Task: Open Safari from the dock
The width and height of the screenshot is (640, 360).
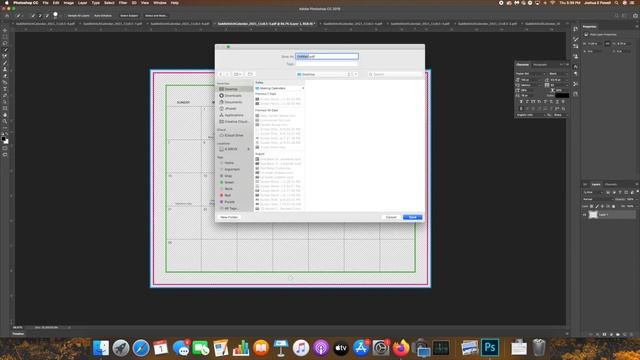Action: [141, 348]
